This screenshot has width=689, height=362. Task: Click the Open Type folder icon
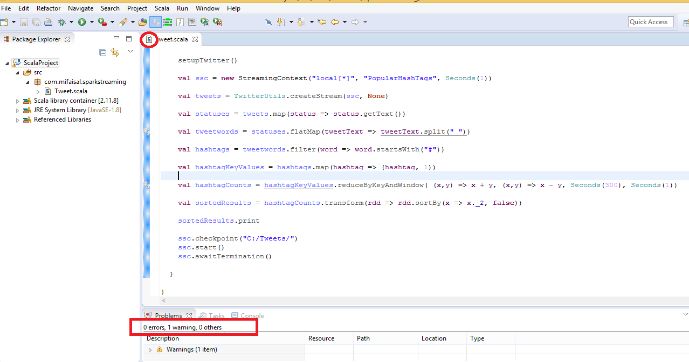[143, 22]
